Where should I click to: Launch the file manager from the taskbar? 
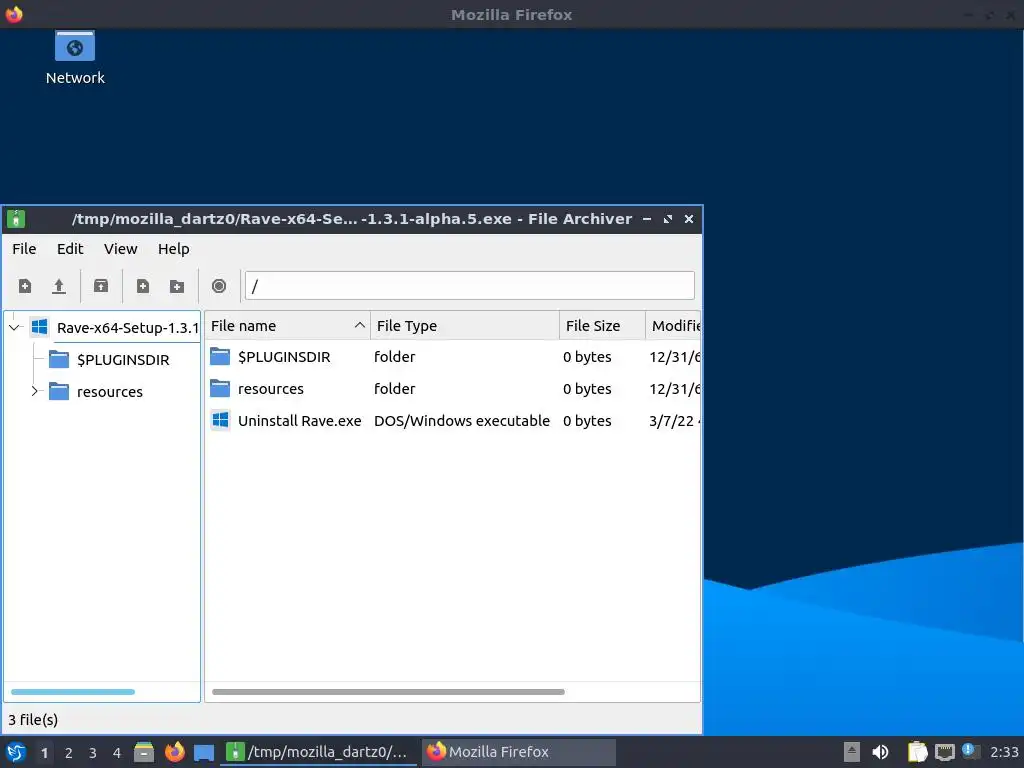(144, 752)
